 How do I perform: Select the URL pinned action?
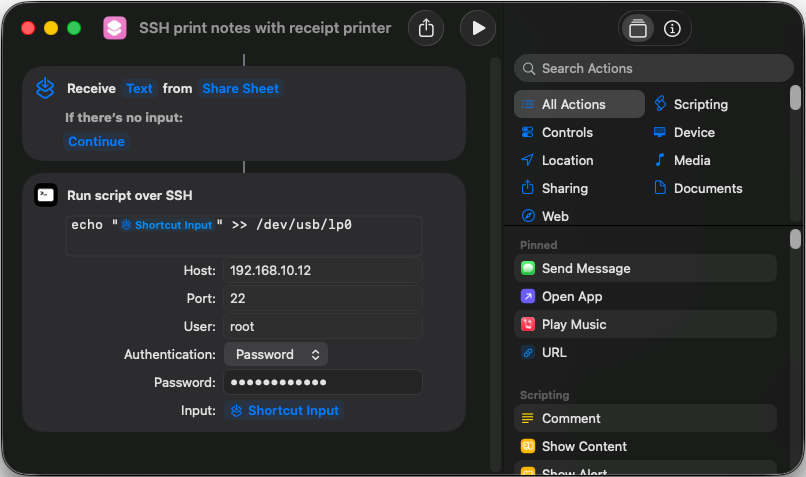(645, 353)
